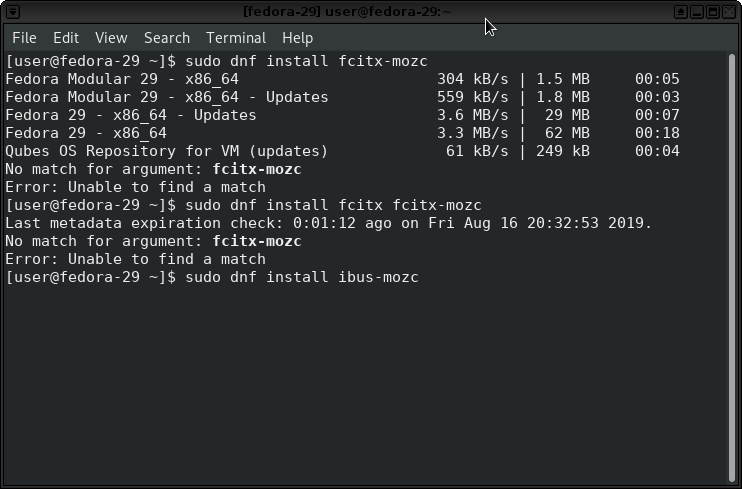Image resolution: width=742 pixels, height=489 pixels.
Task: Click the typed command 'sudo dnf install ibus-mozc'
Action: pos(300,277)
